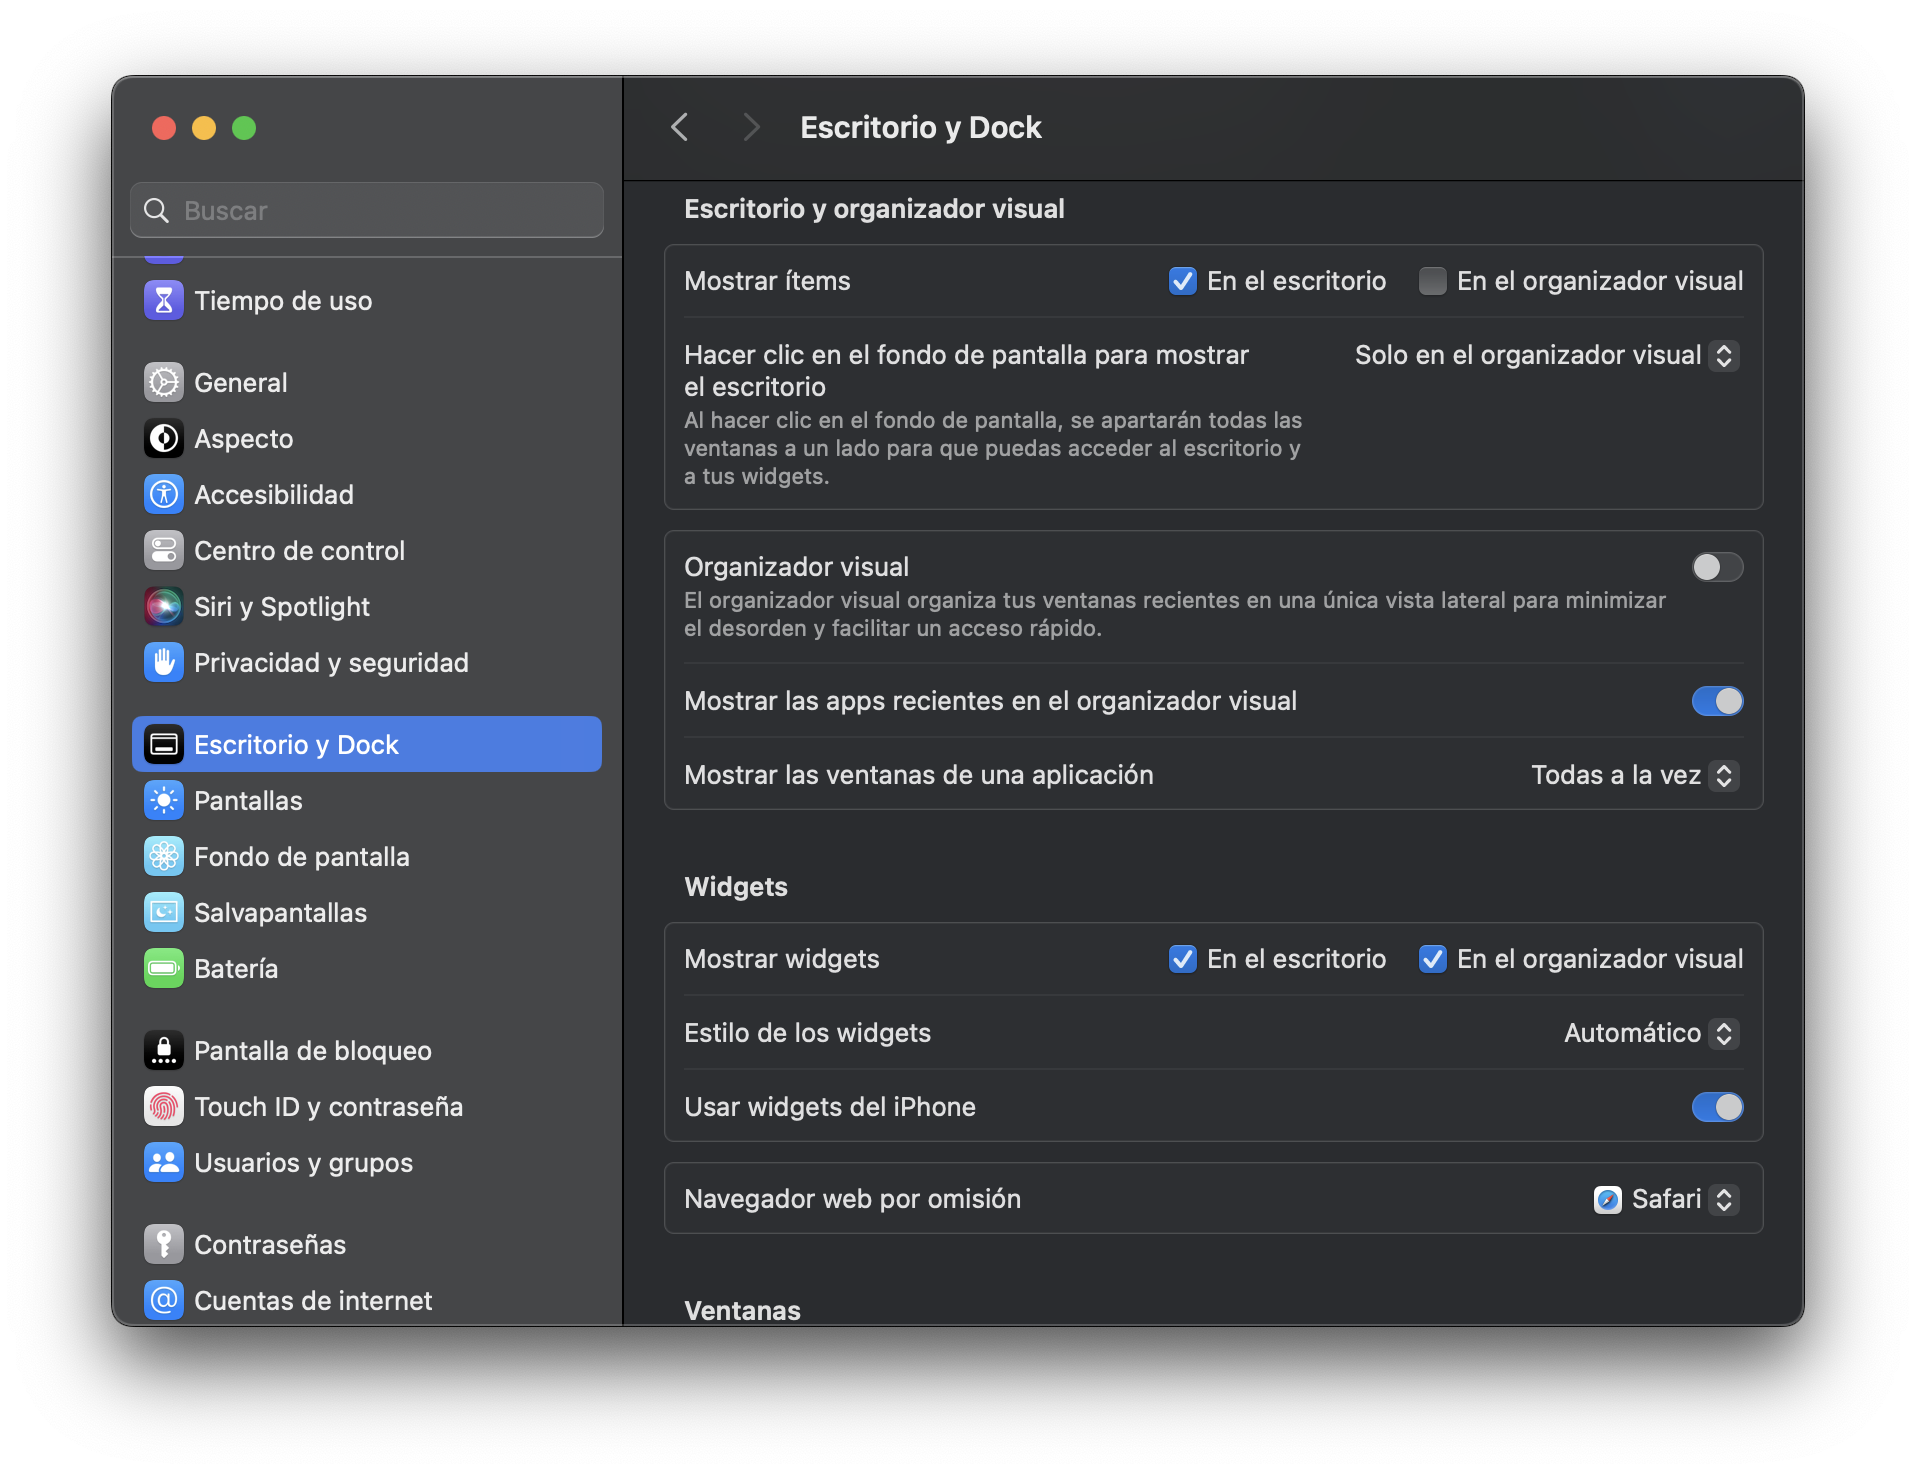1916x1474 pixels.
Task: Select the Batería icon in sidebar
Action: (164, 969)
